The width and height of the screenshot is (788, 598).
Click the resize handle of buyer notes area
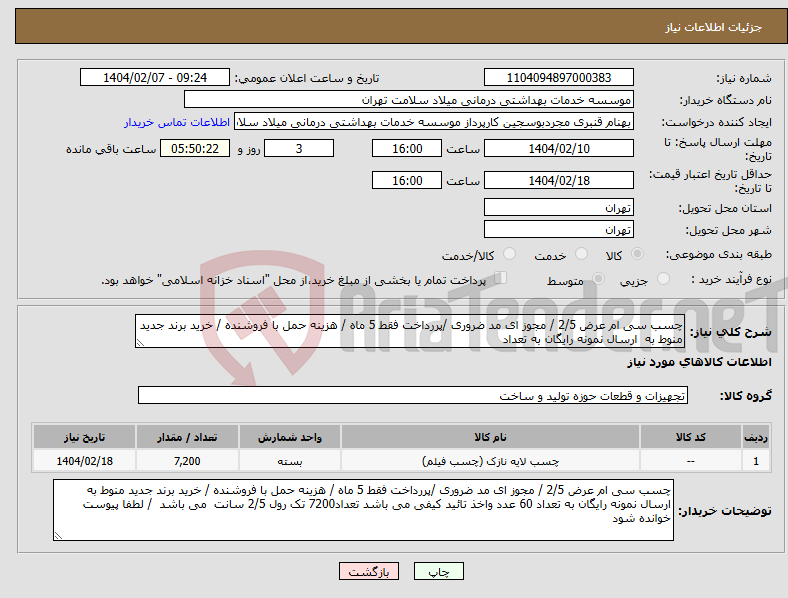58,536
